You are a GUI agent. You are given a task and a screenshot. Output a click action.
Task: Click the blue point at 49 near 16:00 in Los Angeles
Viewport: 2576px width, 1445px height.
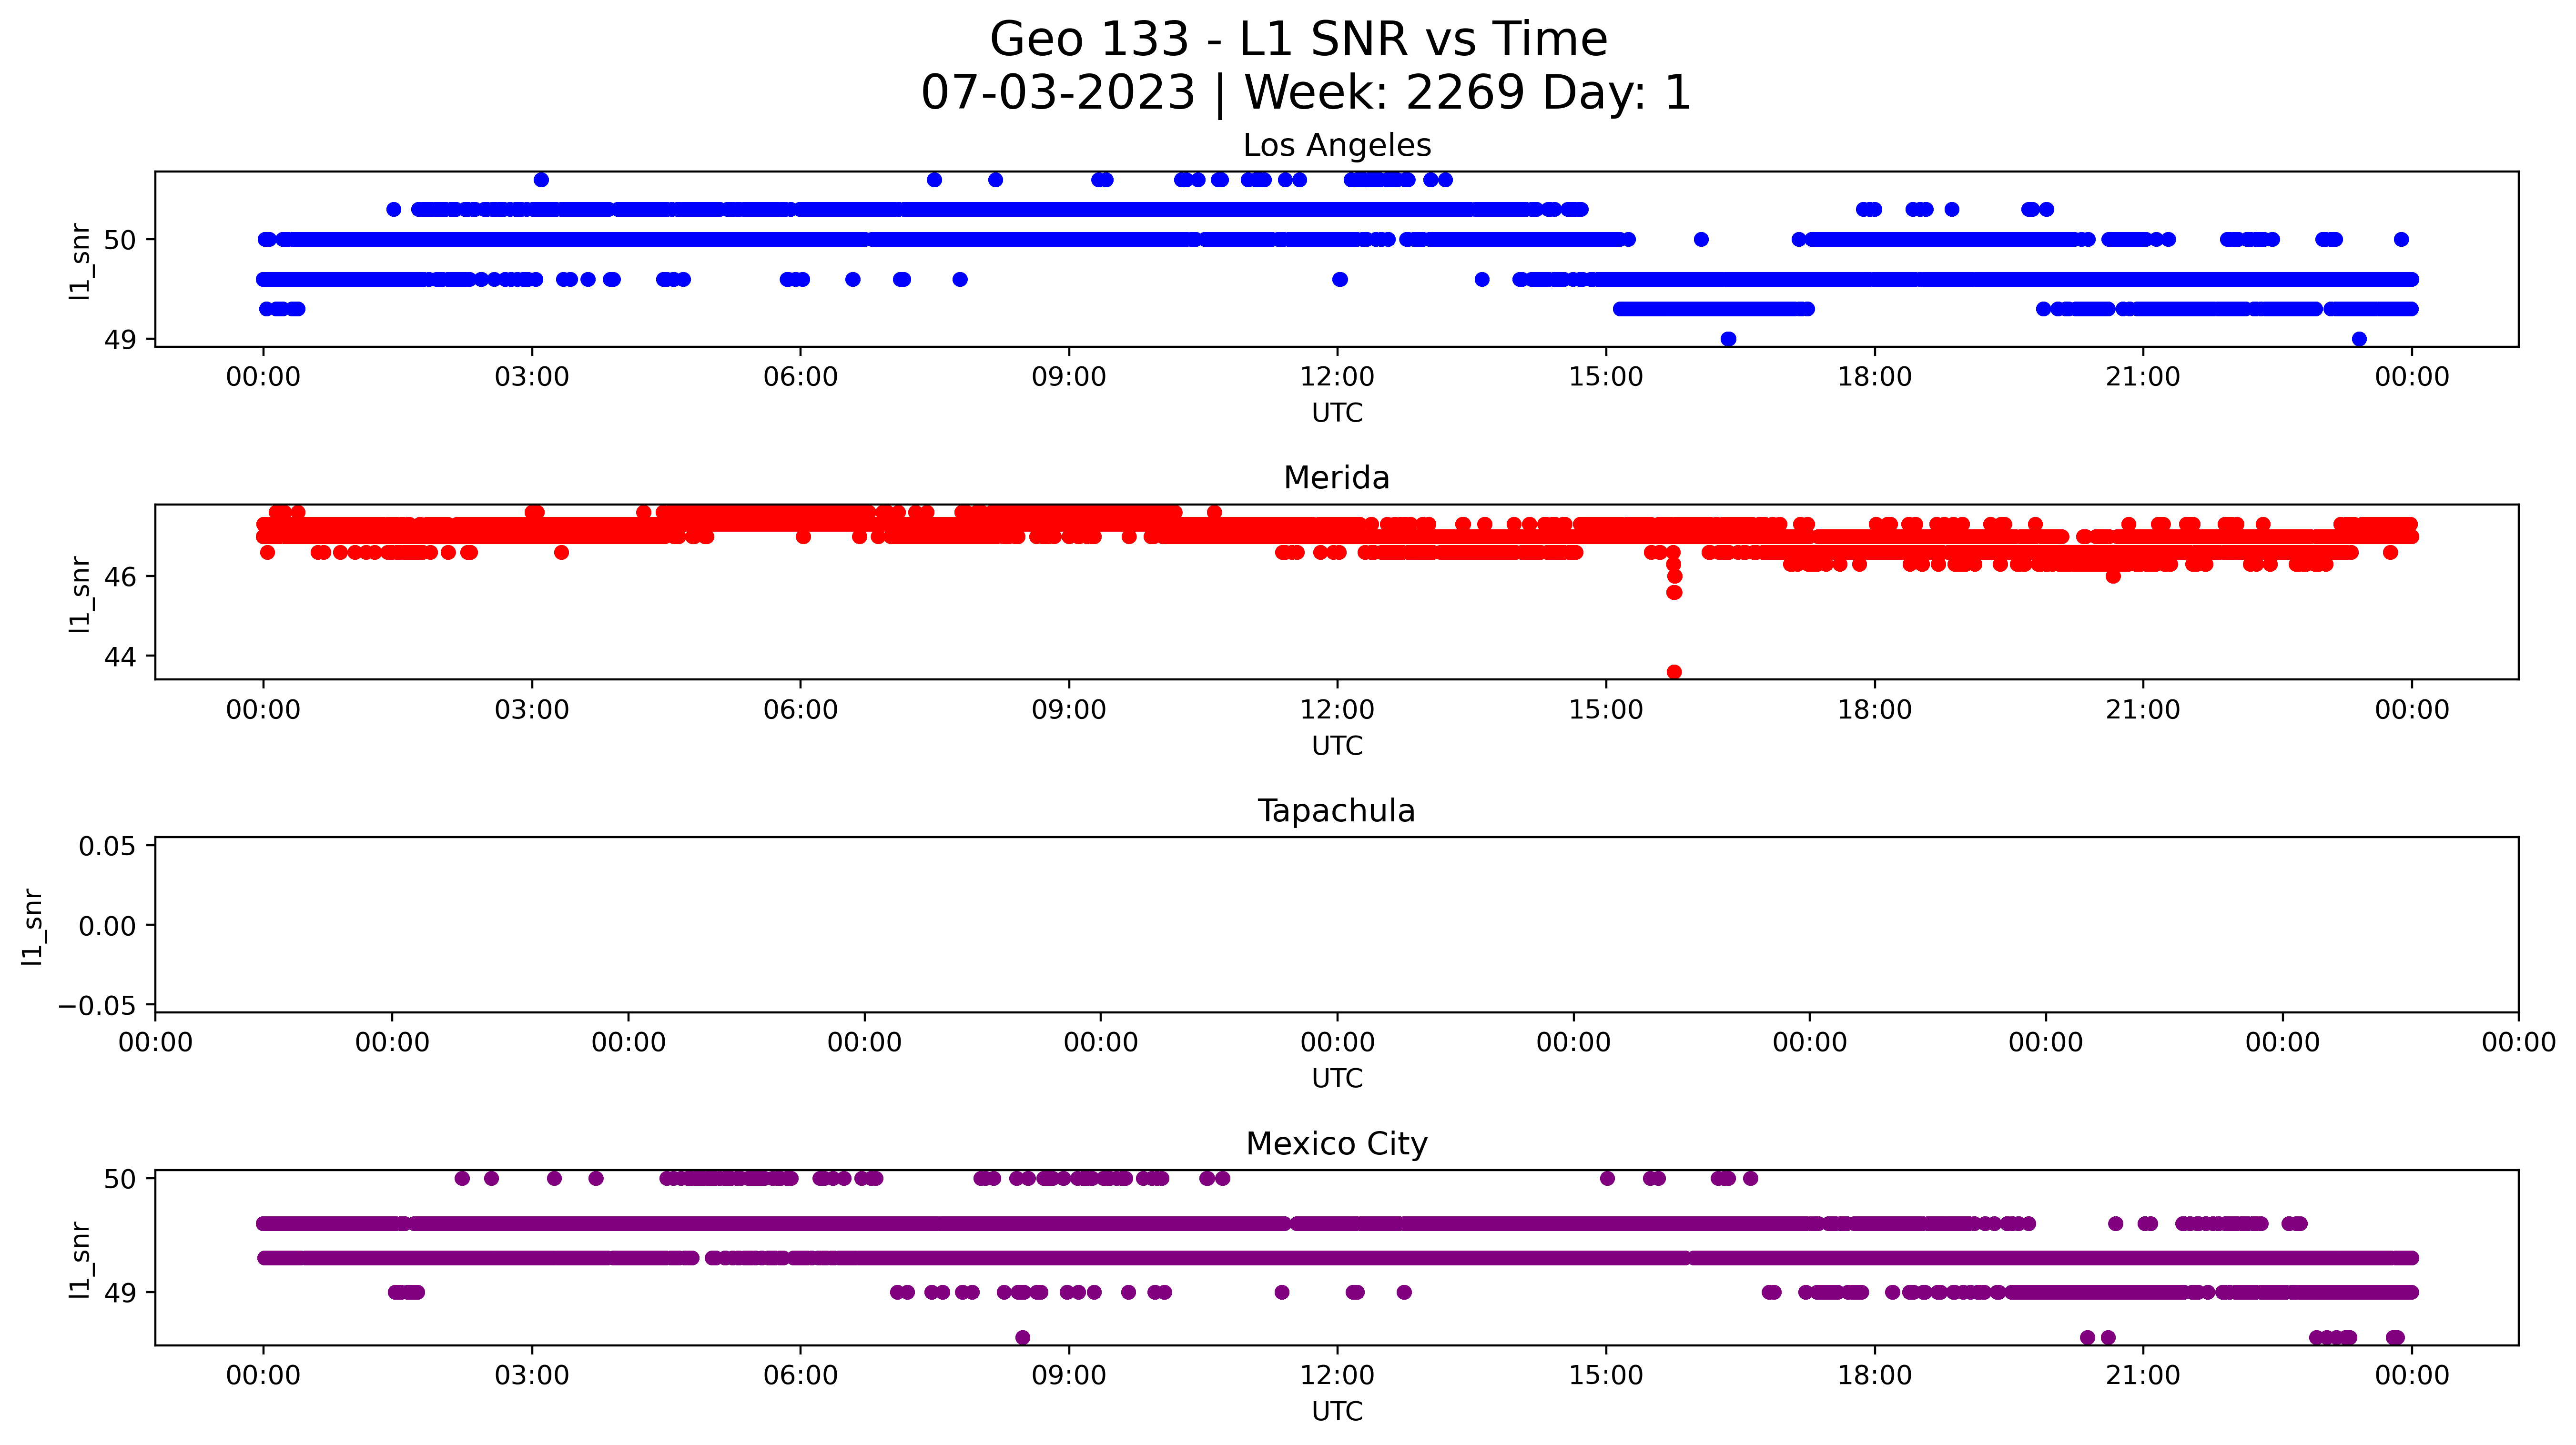1728,339
